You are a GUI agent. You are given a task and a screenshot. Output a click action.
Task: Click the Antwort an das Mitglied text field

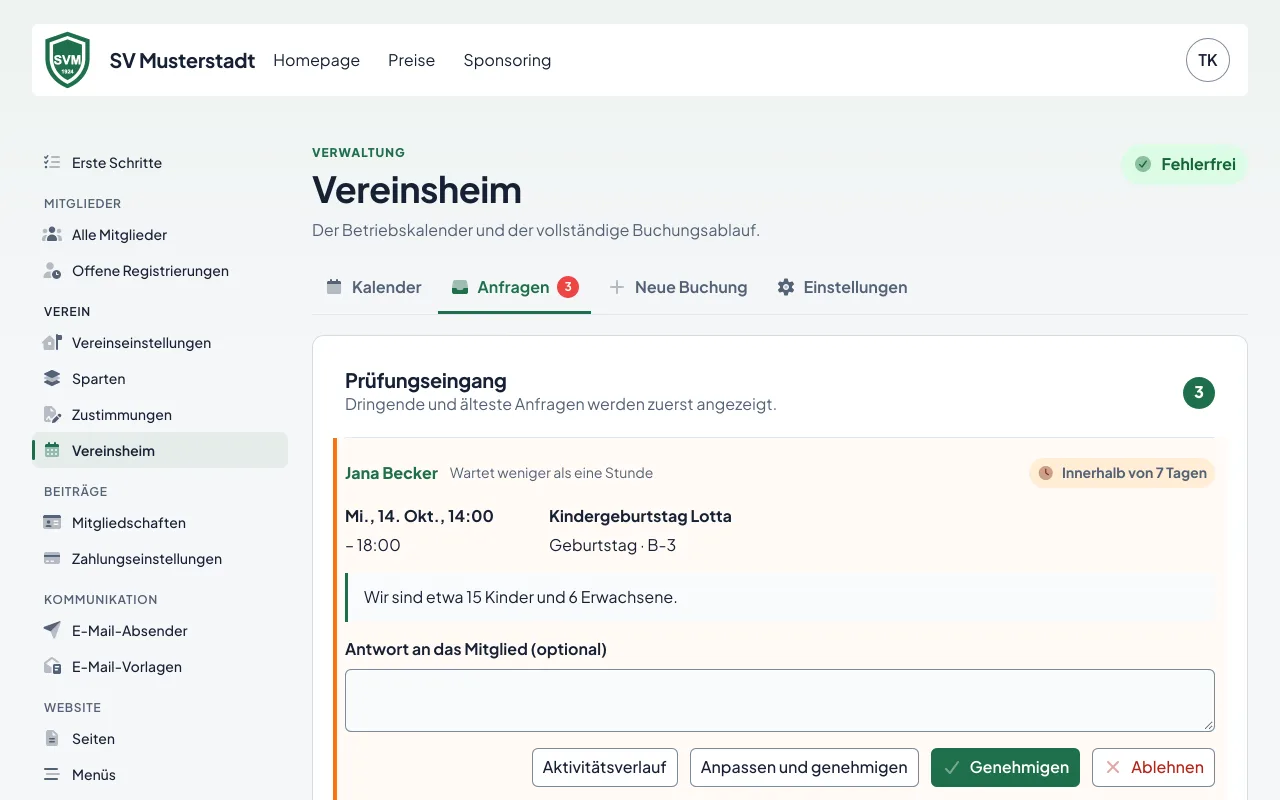pos(780,700)
